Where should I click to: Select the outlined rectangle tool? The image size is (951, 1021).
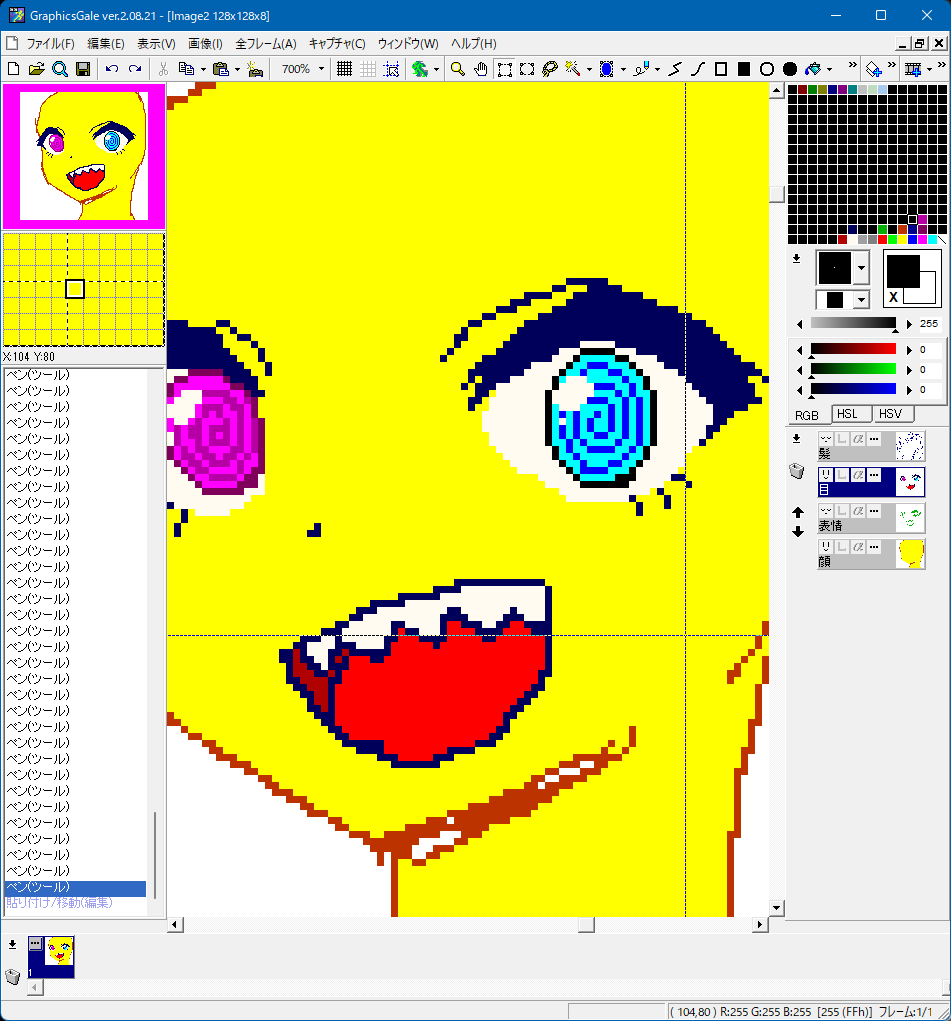pyautogui.click(x=721, y=69)
